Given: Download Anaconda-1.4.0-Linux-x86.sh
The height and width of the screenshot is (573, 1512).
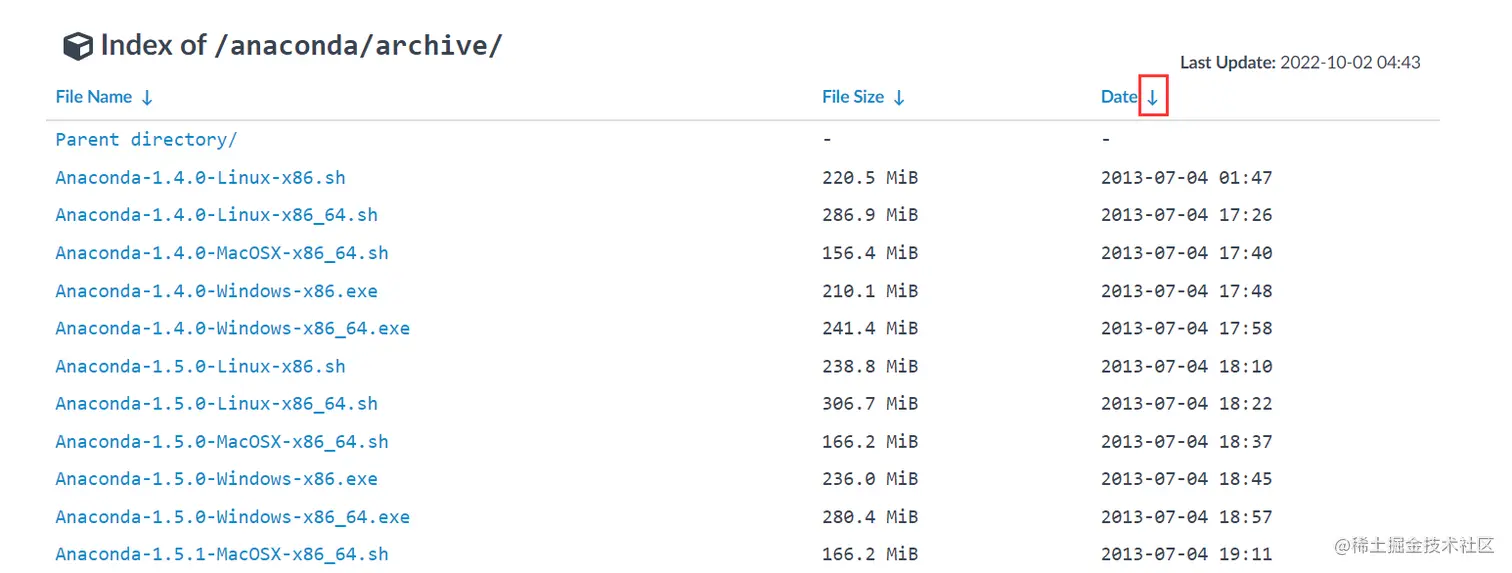Looking at the screenshot, I should 200,178.
